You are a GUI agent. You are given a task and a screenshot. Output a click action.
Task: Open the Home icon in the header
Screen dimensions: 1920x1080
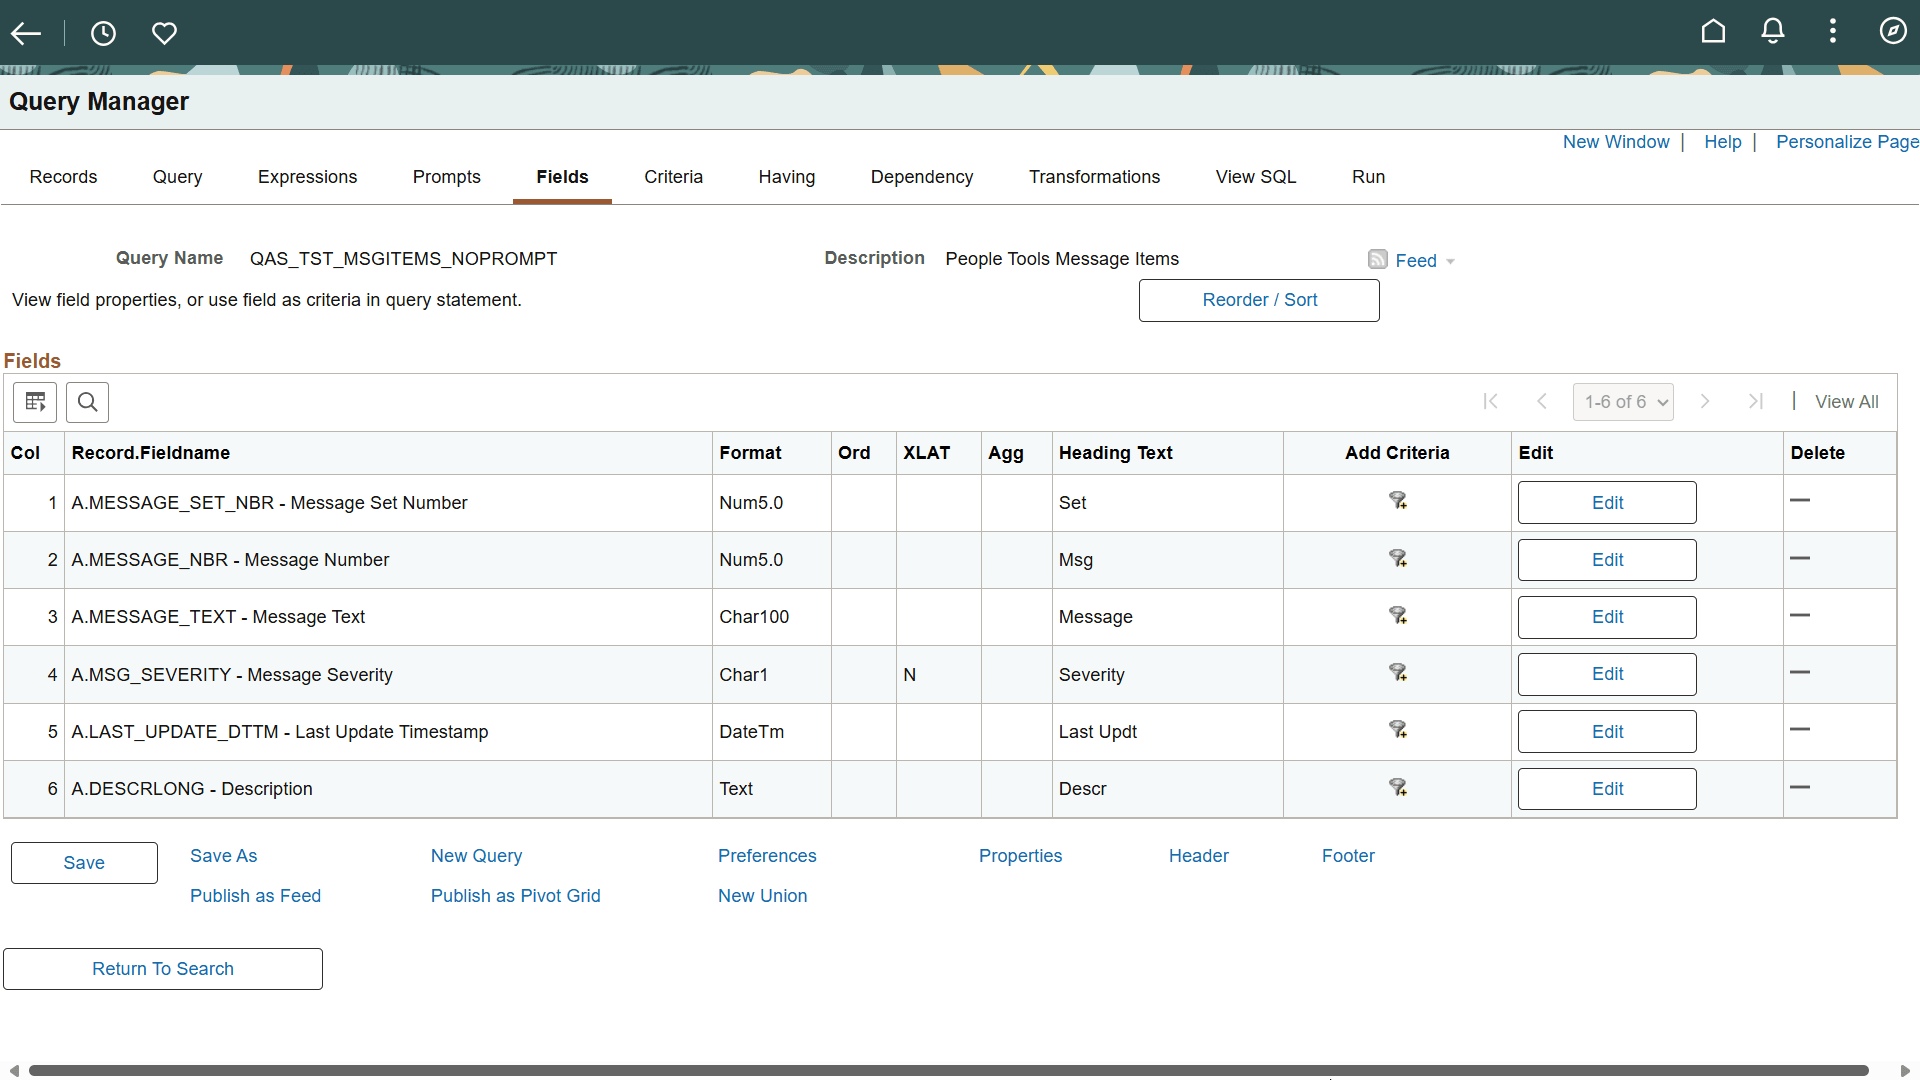(x=1713, y=31)
